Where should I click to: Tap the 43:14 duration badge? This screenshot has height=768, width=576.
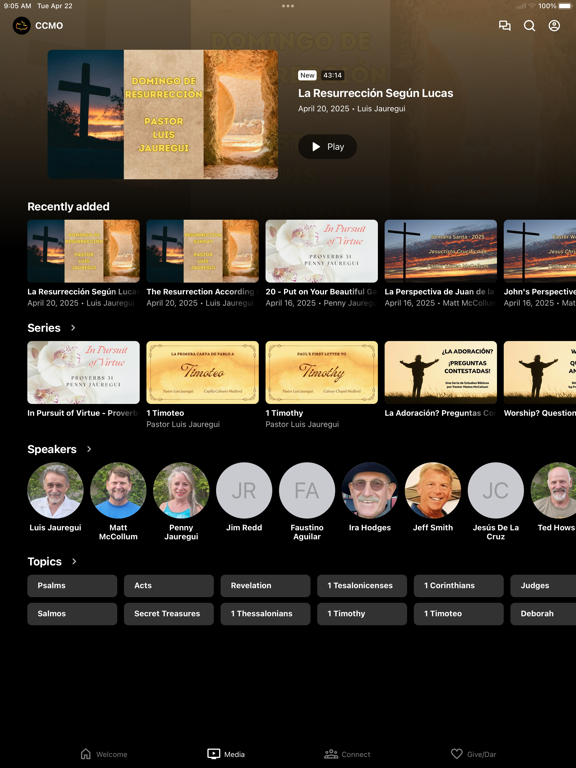coord(333,75)
